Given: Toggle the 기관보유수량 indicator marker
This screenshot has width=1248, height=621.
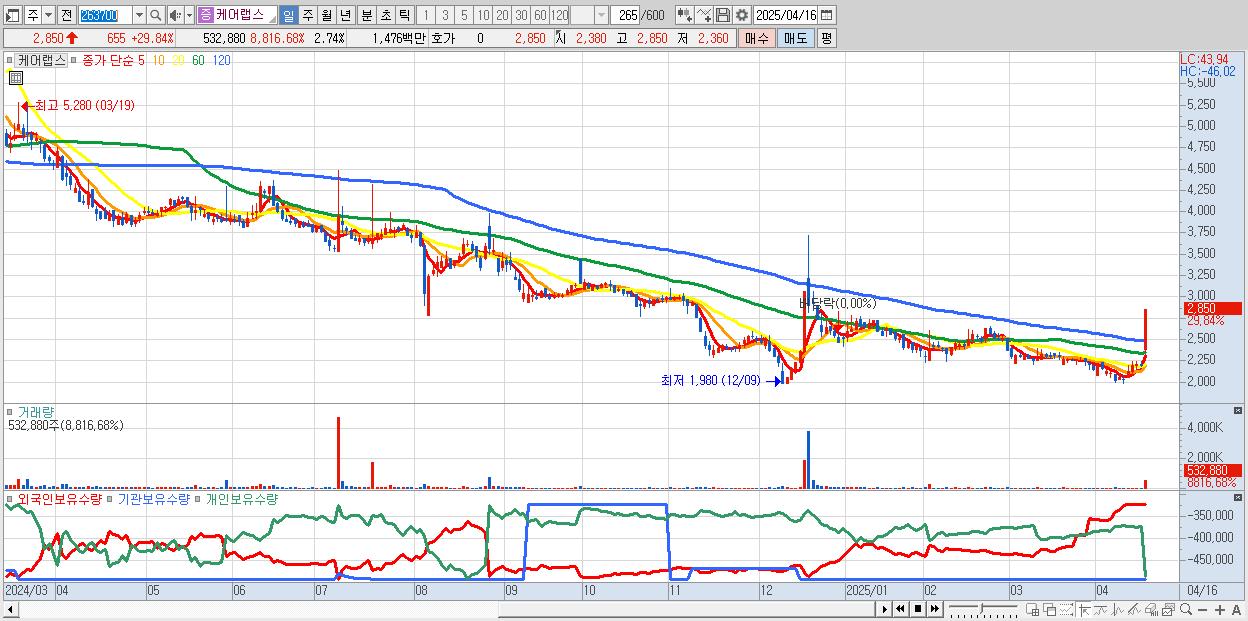Looking at the screenshot, I should pos(111,498).
